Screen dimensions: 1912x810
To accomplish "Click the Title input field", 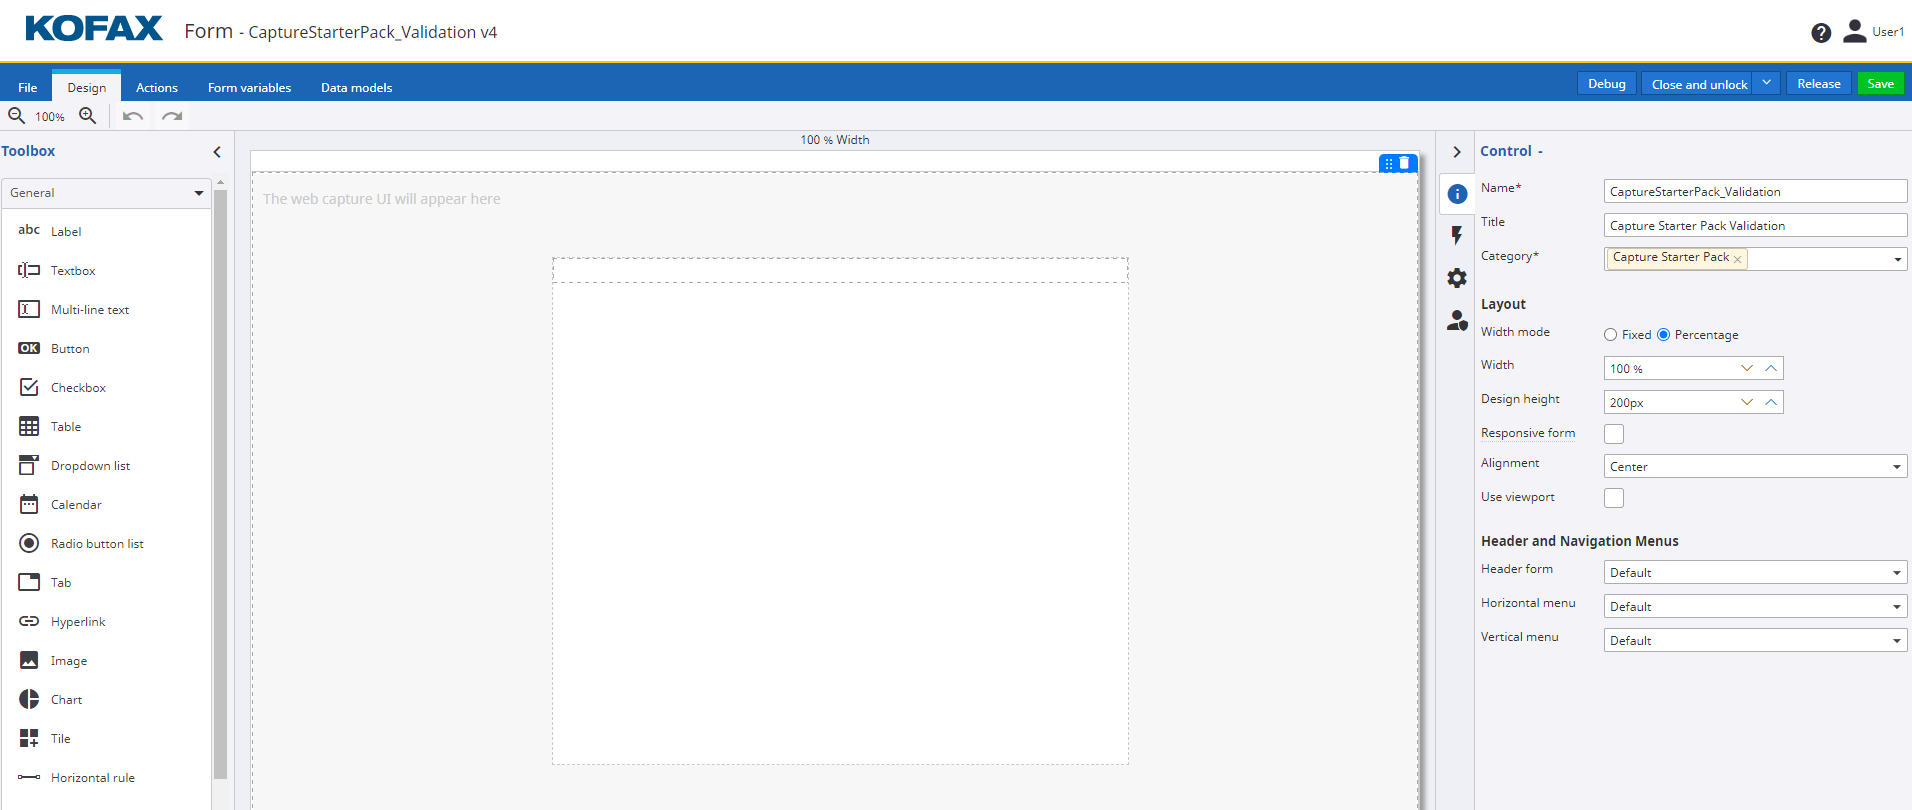I will [x=1755, y=226].
